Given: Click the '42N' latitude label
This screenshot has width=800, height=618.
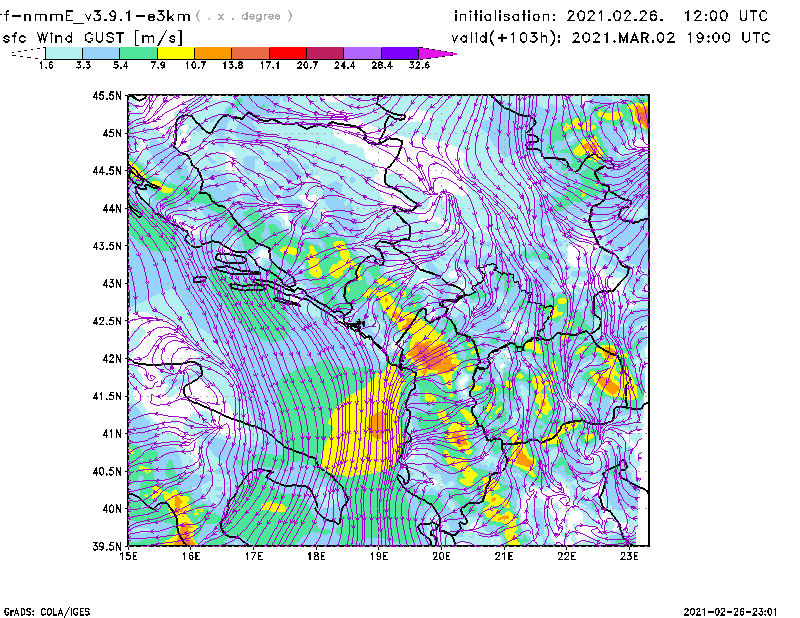Looking at the screenshot, I should (x=112, y=359).
